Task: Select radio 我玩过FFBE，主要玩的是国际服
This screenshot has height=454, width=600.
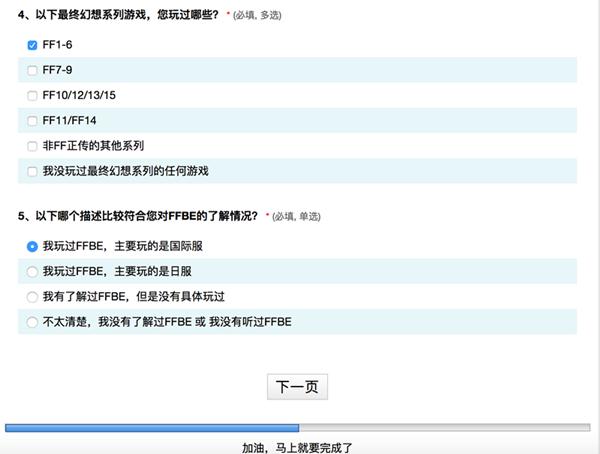Action: (x=32, y=247)
